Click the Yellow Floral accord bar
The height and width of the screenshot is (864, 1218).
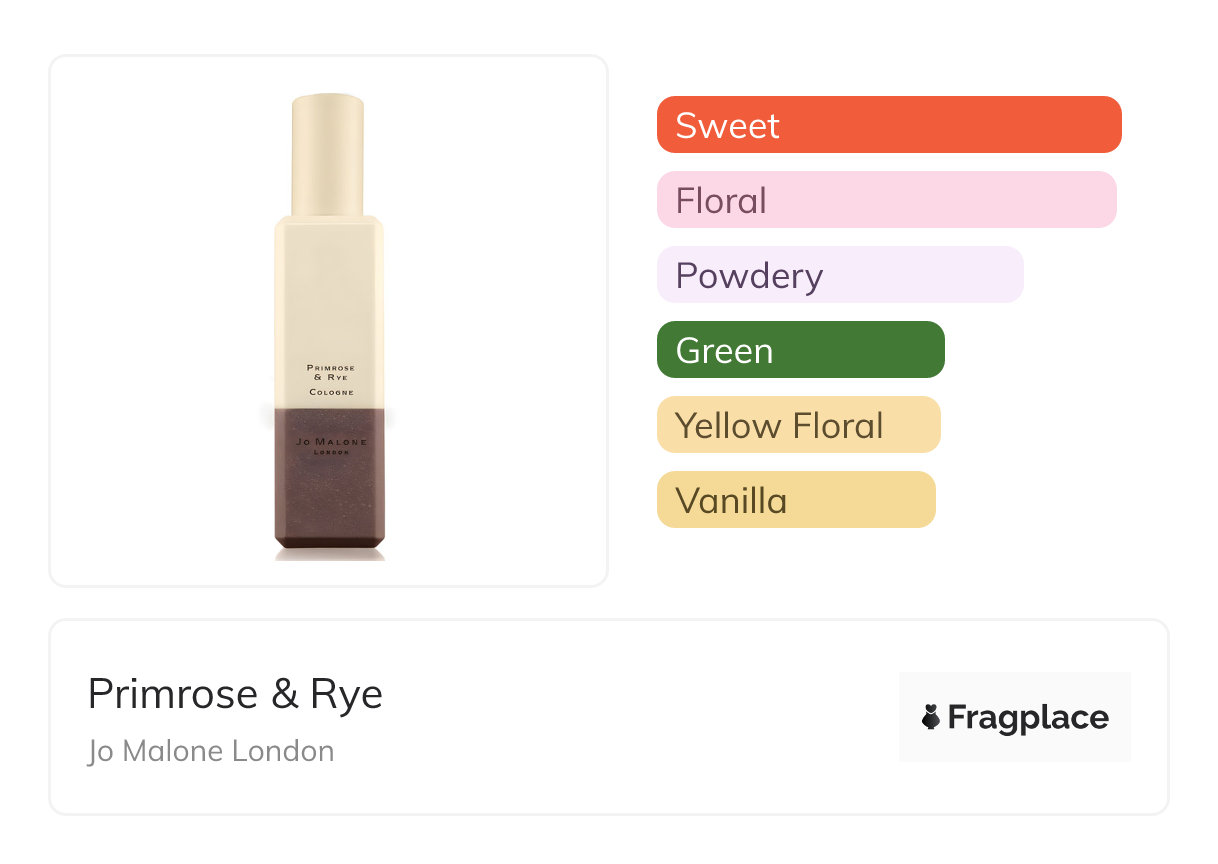pos(798,425)
